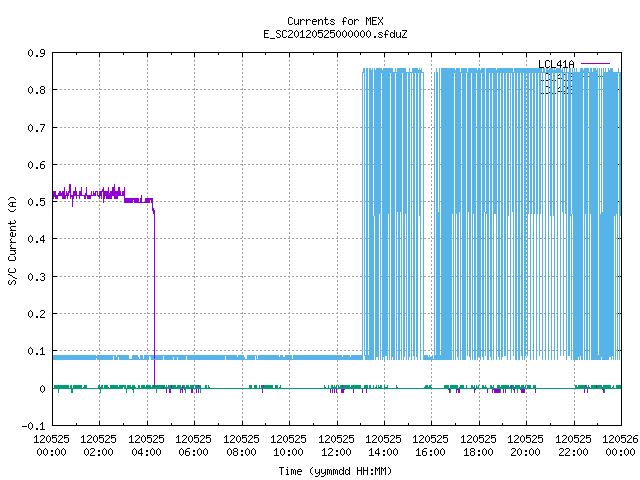Click the y-axis tick label "0.8"

(x=36, y=90)
